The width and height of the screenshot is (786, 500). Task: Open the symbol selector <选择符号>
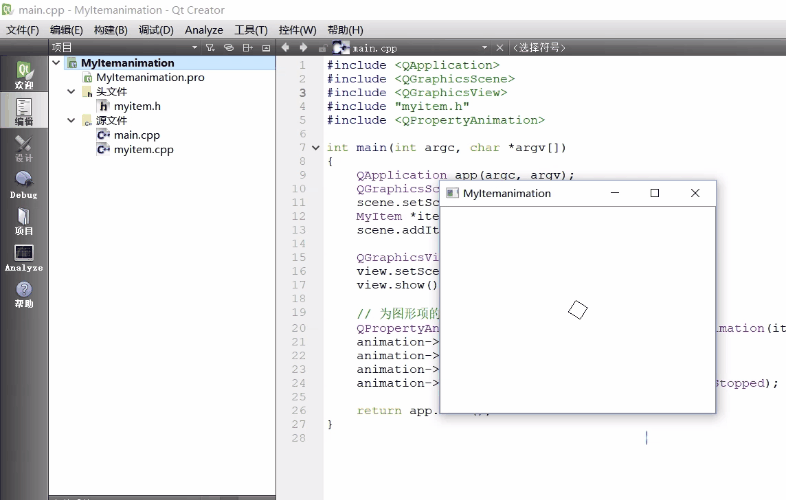pyautogui.click(x=539, y=48)
